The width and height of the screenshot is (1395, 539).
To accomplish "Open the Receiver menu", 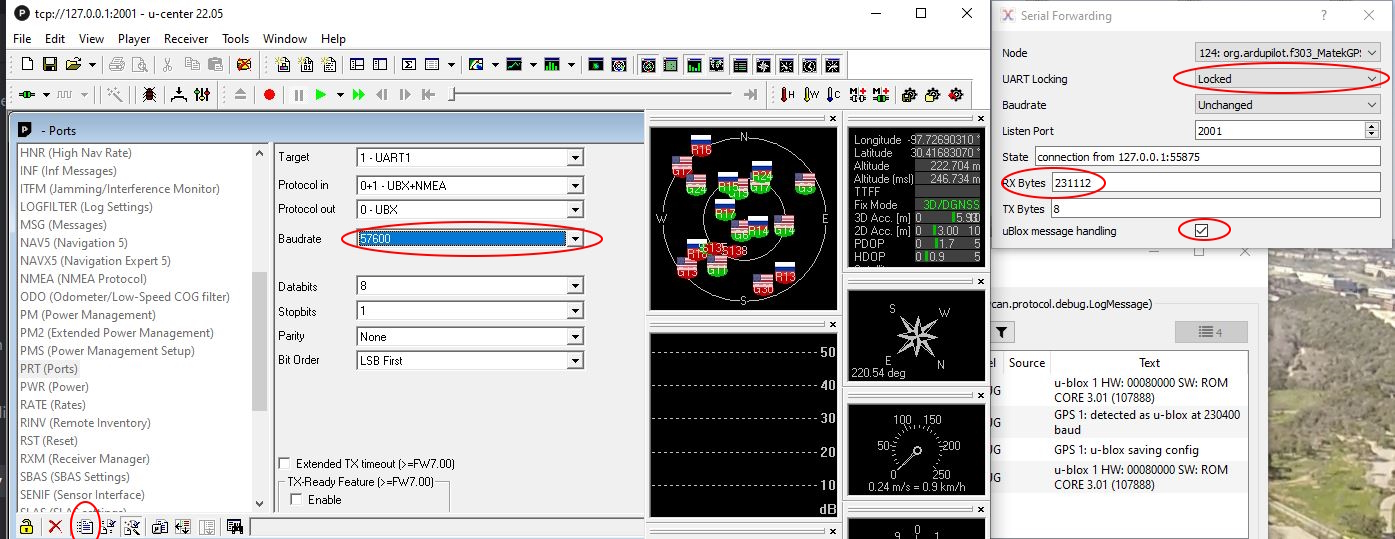I will pyautogui.click(x=186, y=39).
